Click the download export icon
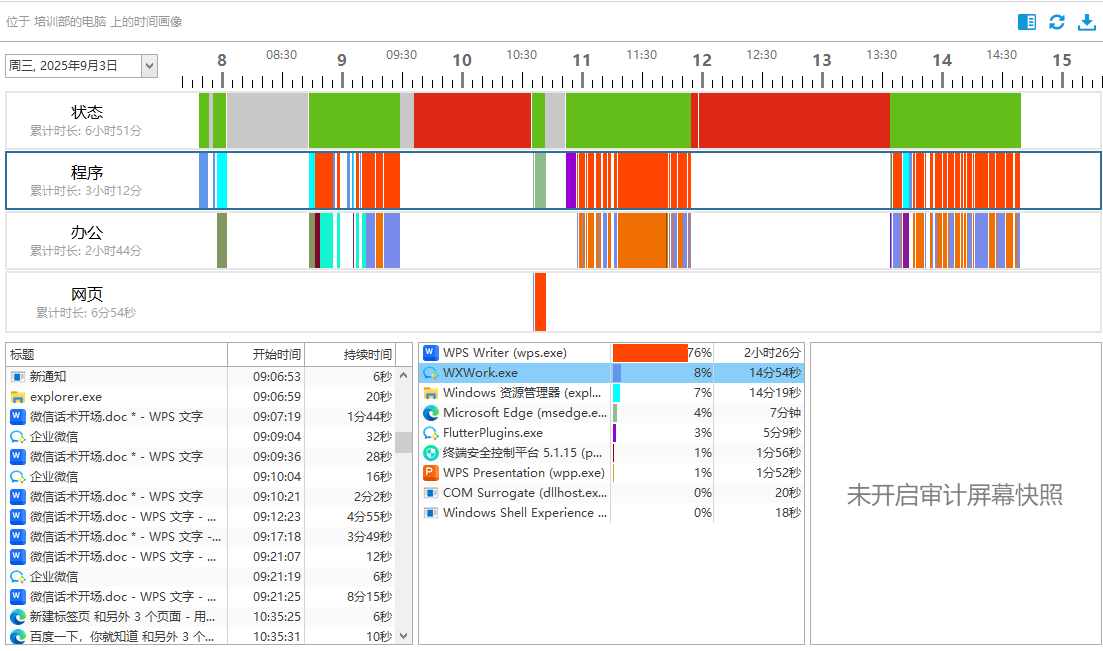 1086,22
